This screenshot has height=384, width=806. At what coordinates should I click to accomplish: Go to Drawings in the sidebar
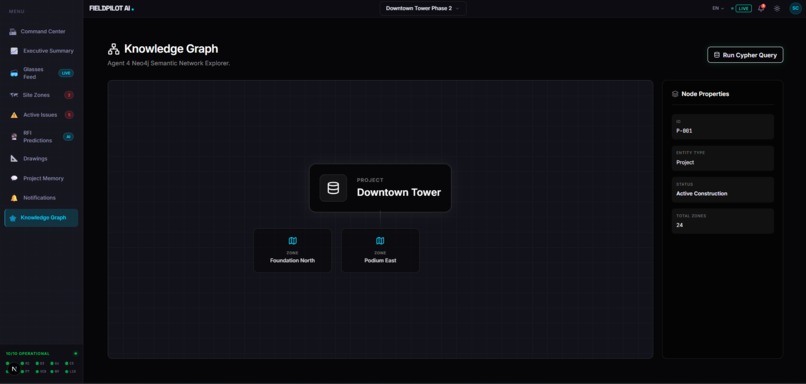tap(41, 159)
